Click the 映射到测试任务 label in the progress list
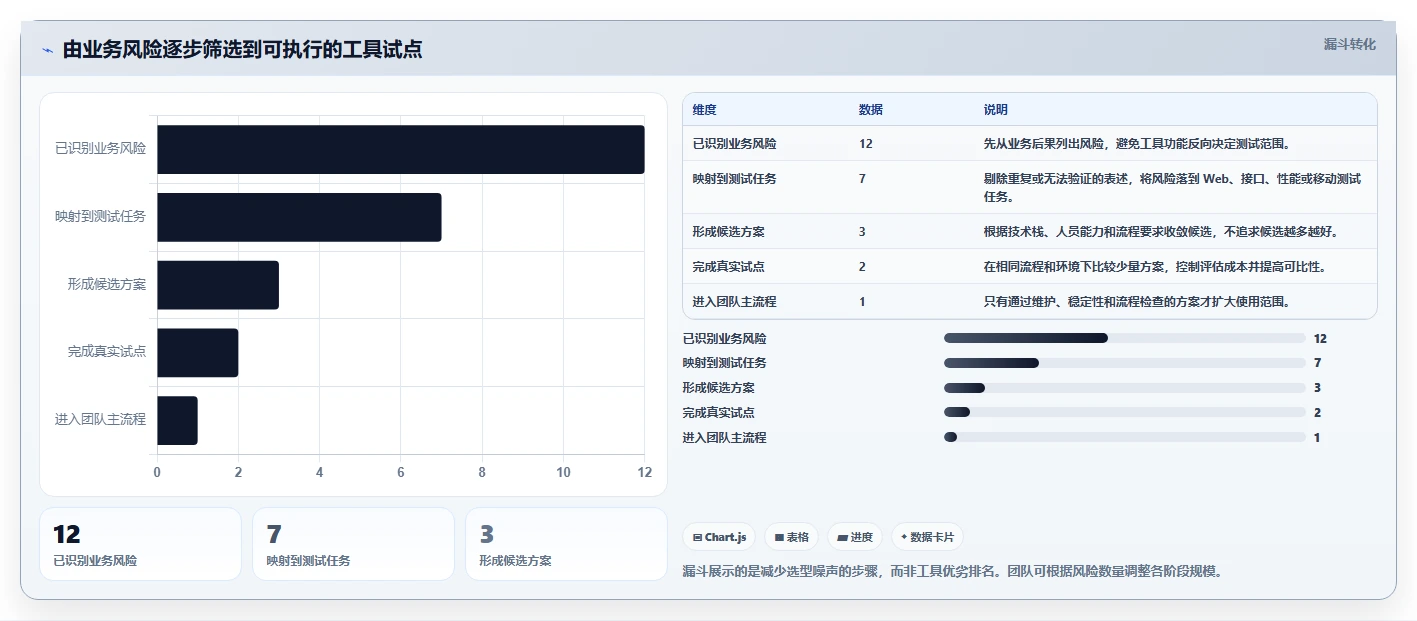Viewport: 1417px width, 621px height. point(725,363)
